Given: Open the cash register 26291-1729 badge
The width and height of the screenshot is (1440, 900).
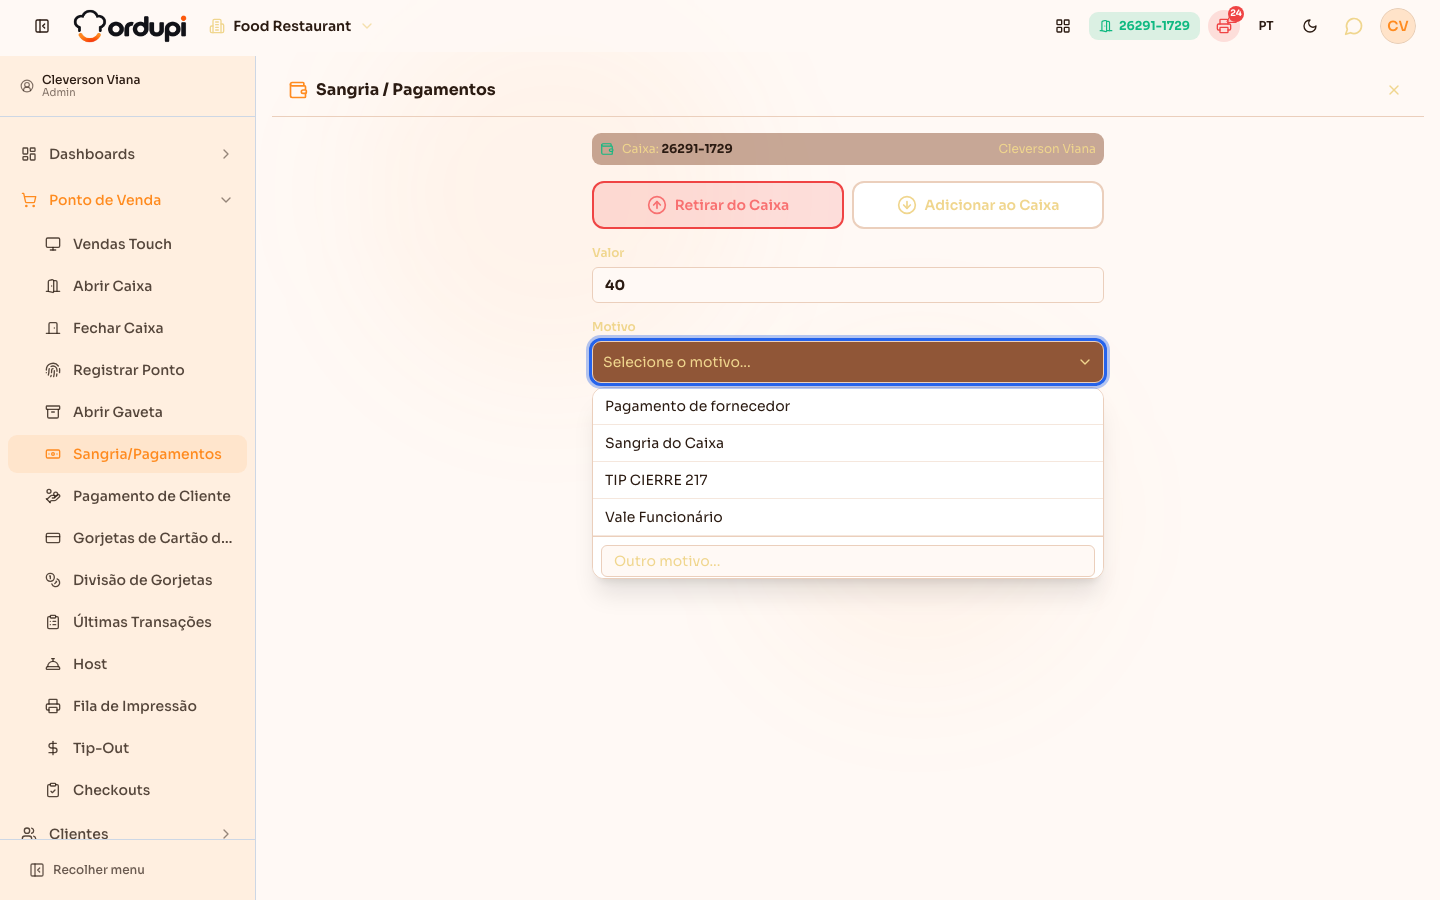Looking at the screenshot, I should point(1144,26).
